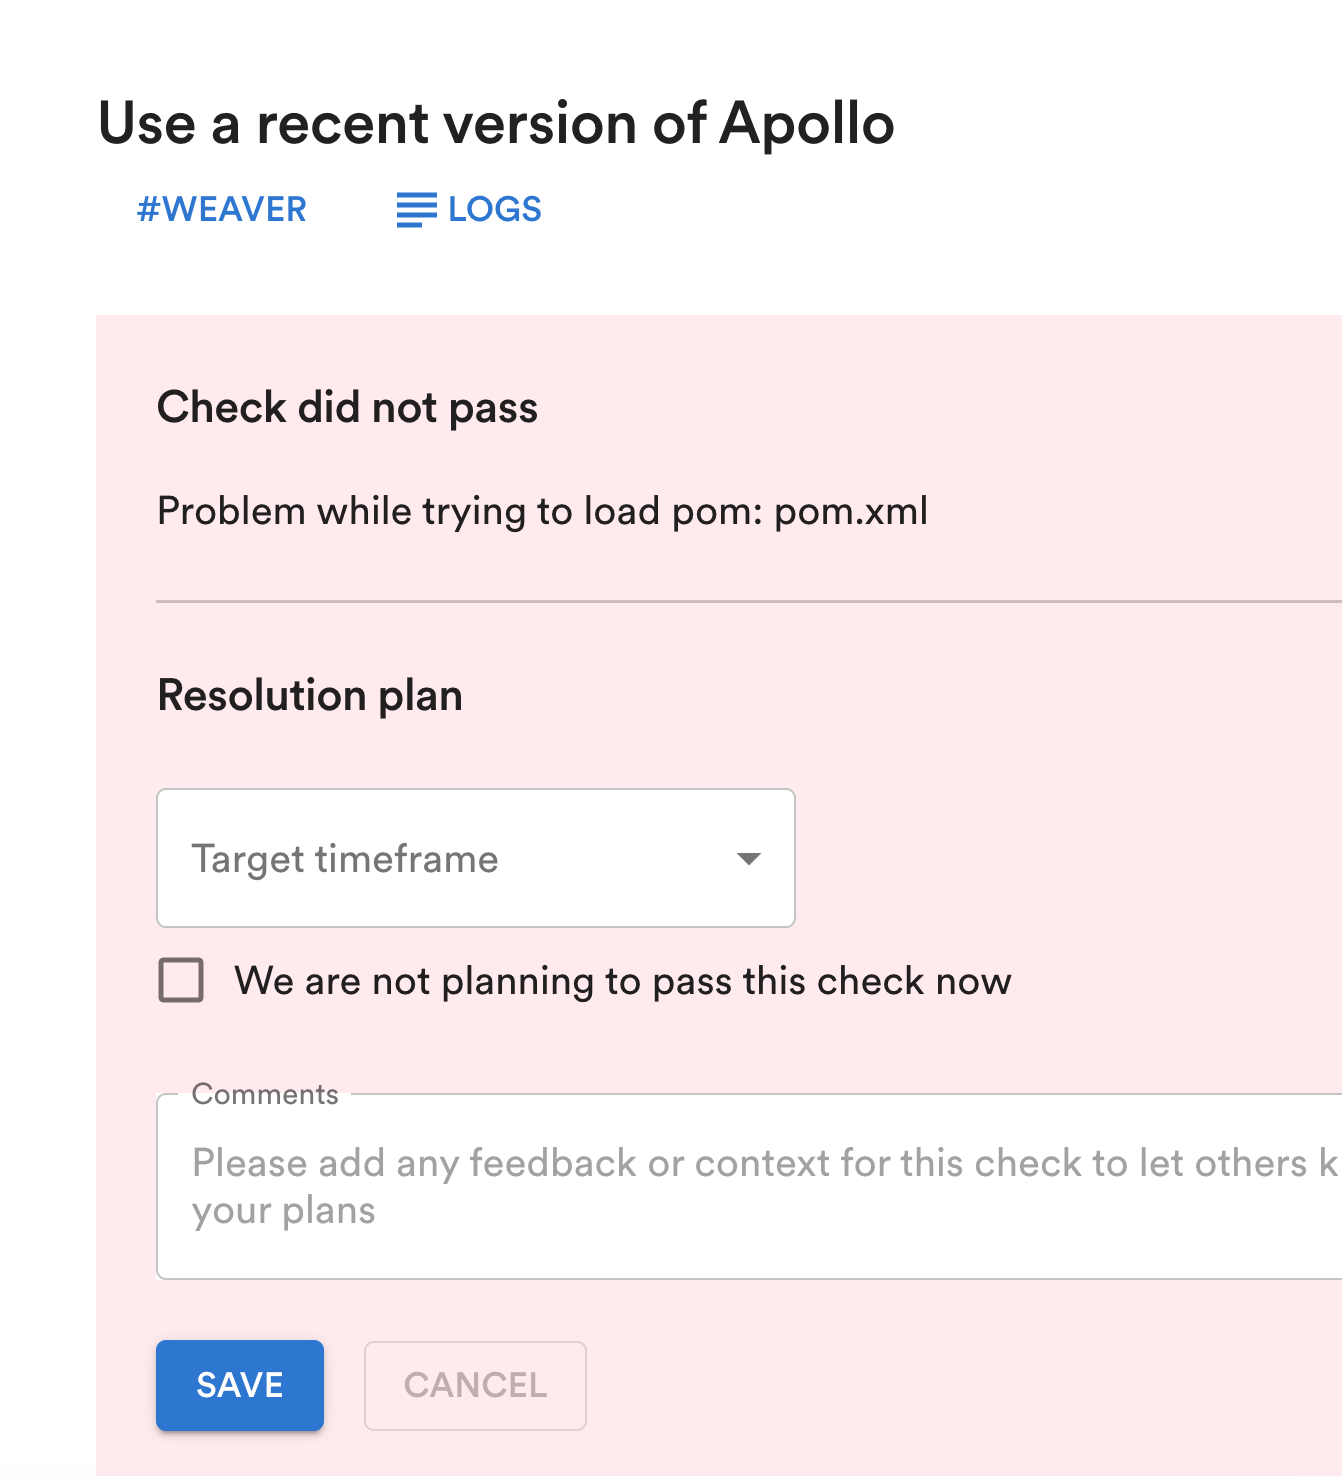The image size is (1342, 1476).
Task: Click the LOGS list-lines icon
Action: [416, 210]
